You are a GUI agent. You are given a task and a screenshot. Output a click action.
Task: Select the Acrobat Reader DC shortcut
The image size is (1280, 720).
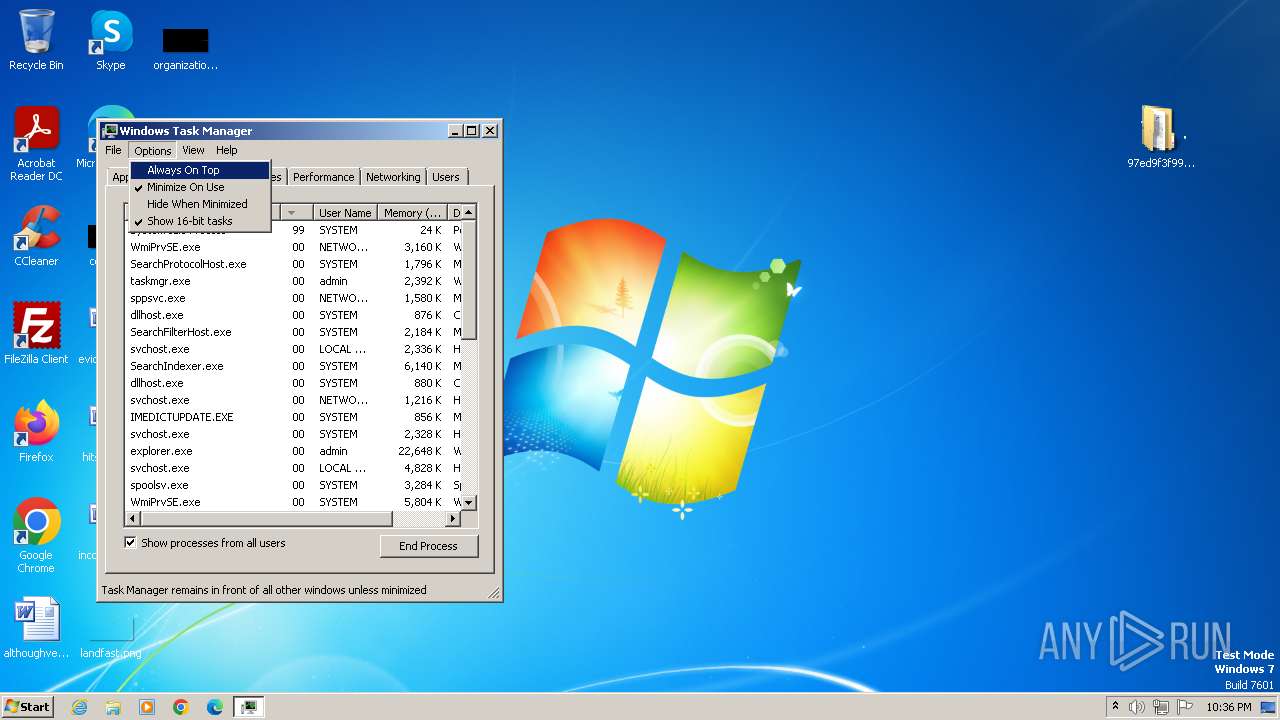[36, 143]
